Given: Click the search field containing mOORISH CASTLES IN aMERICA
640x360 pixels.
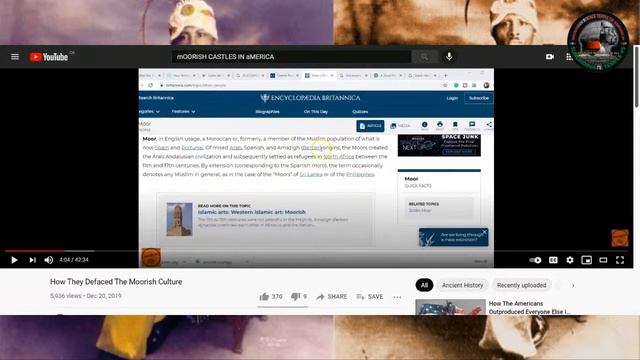Looking at the screenshot, I should tap(291, 57).
